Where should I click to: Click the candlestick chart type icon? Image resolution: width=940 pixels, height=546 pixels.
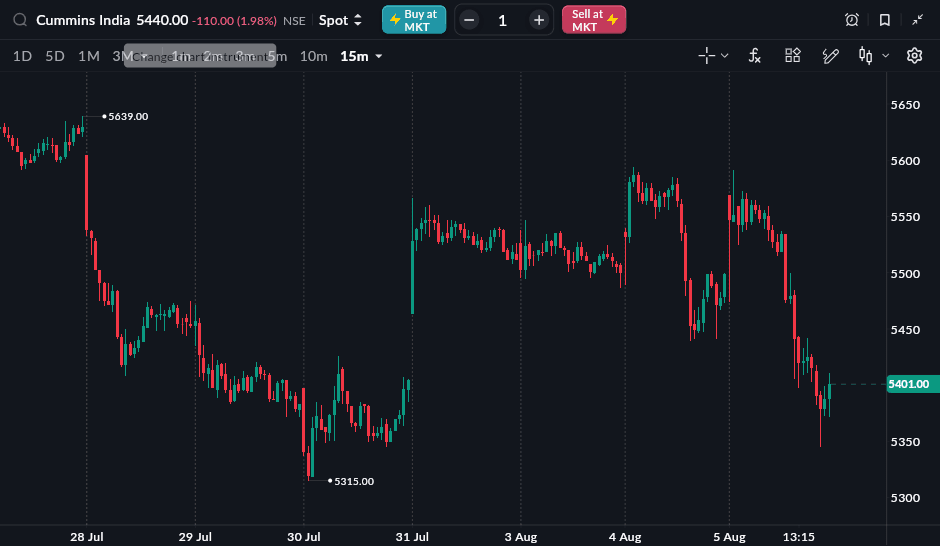click(x=865, y=56)
